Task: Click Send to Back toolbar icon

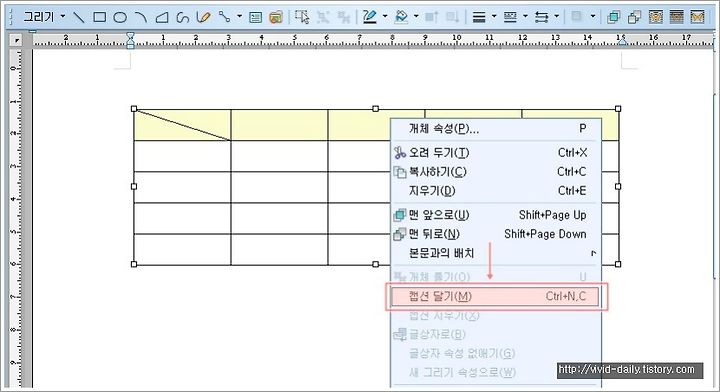Action: 634,17
